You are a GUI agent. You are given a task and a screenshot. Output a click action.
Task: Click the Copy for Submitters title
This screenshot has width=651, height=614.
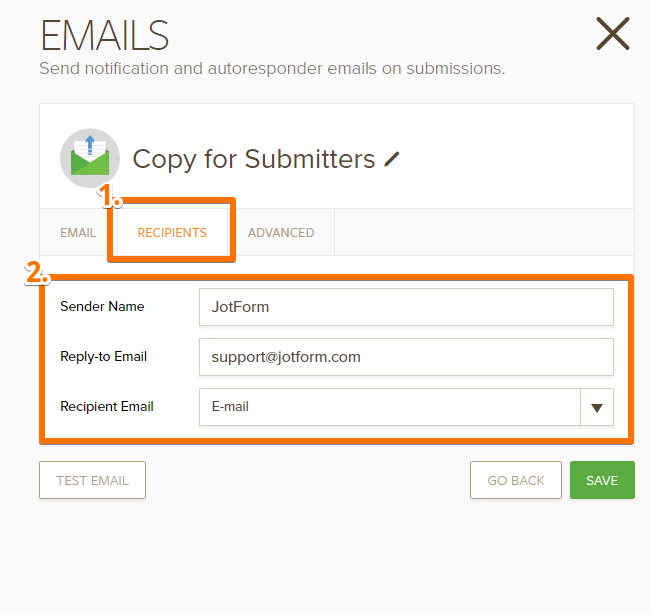click(x=253, y=159)
